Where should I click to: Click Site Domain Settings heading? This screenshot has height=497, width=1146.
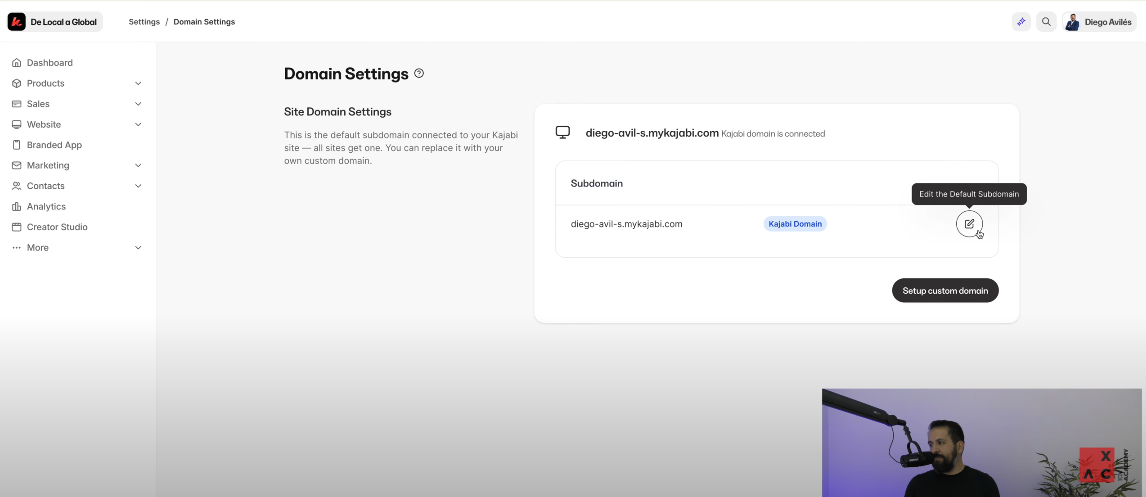point(338,112)
